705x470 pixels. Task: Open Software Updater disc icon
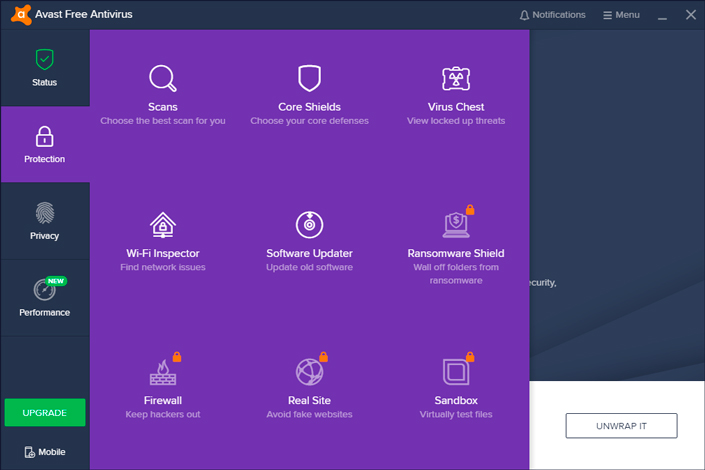pos(309,224)
